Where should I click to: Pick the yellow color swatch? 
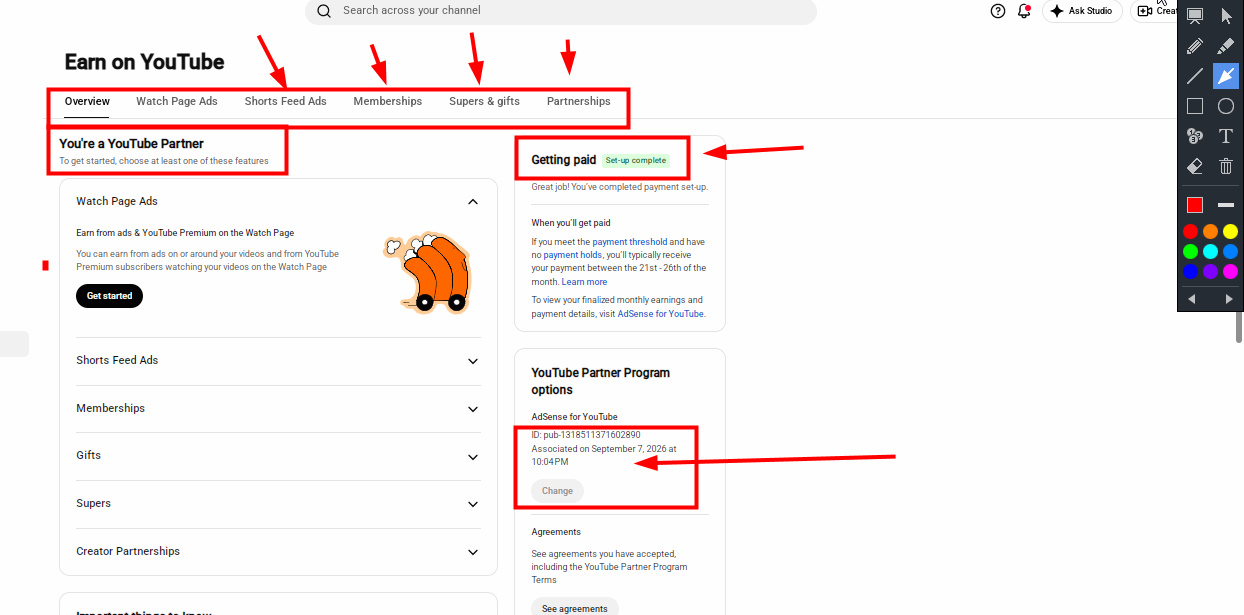pos(1230,231)
